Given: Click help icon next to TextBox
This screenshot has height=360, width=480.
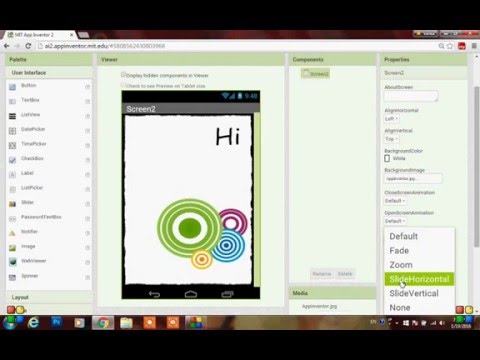Looking at the screenshot, I should 87,101.
